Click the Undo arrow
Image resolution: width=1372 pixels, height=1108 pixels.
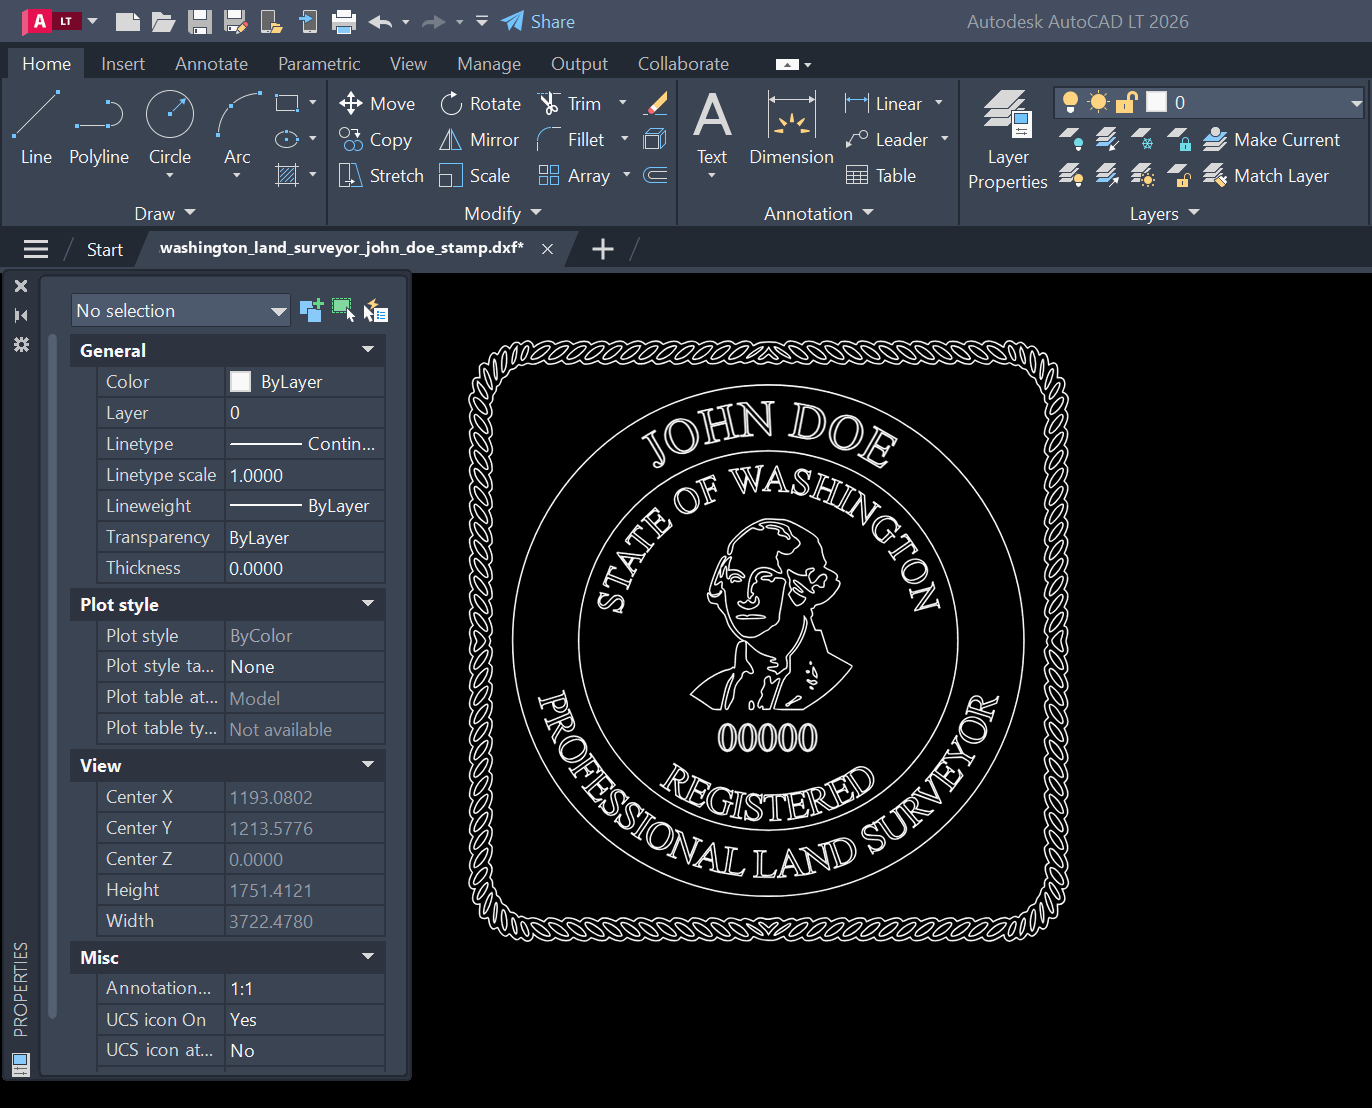coord(380,21)
